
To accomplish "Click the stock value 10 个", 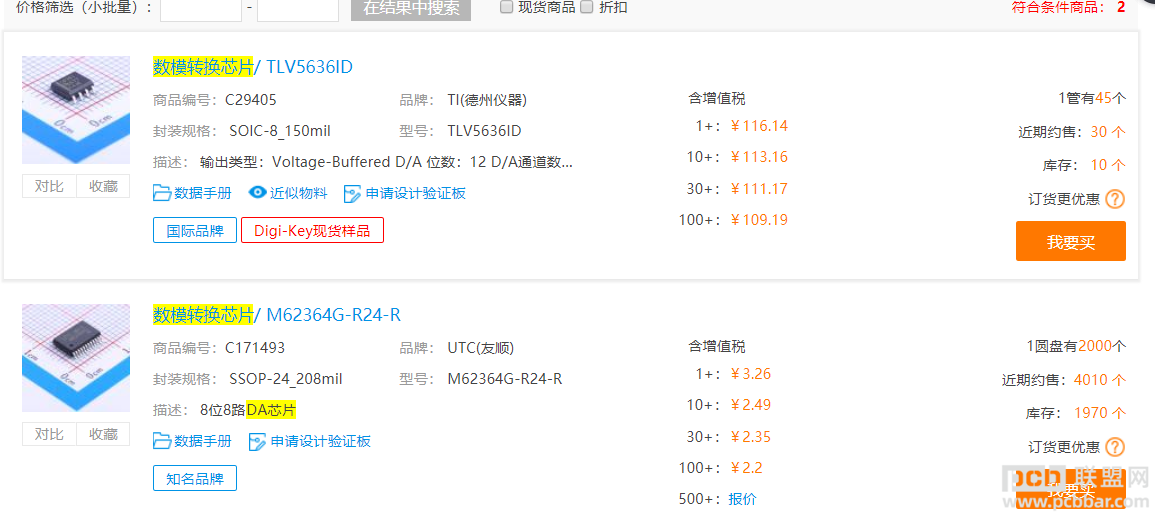I will pyautogui.click(x=1108, y=165).
